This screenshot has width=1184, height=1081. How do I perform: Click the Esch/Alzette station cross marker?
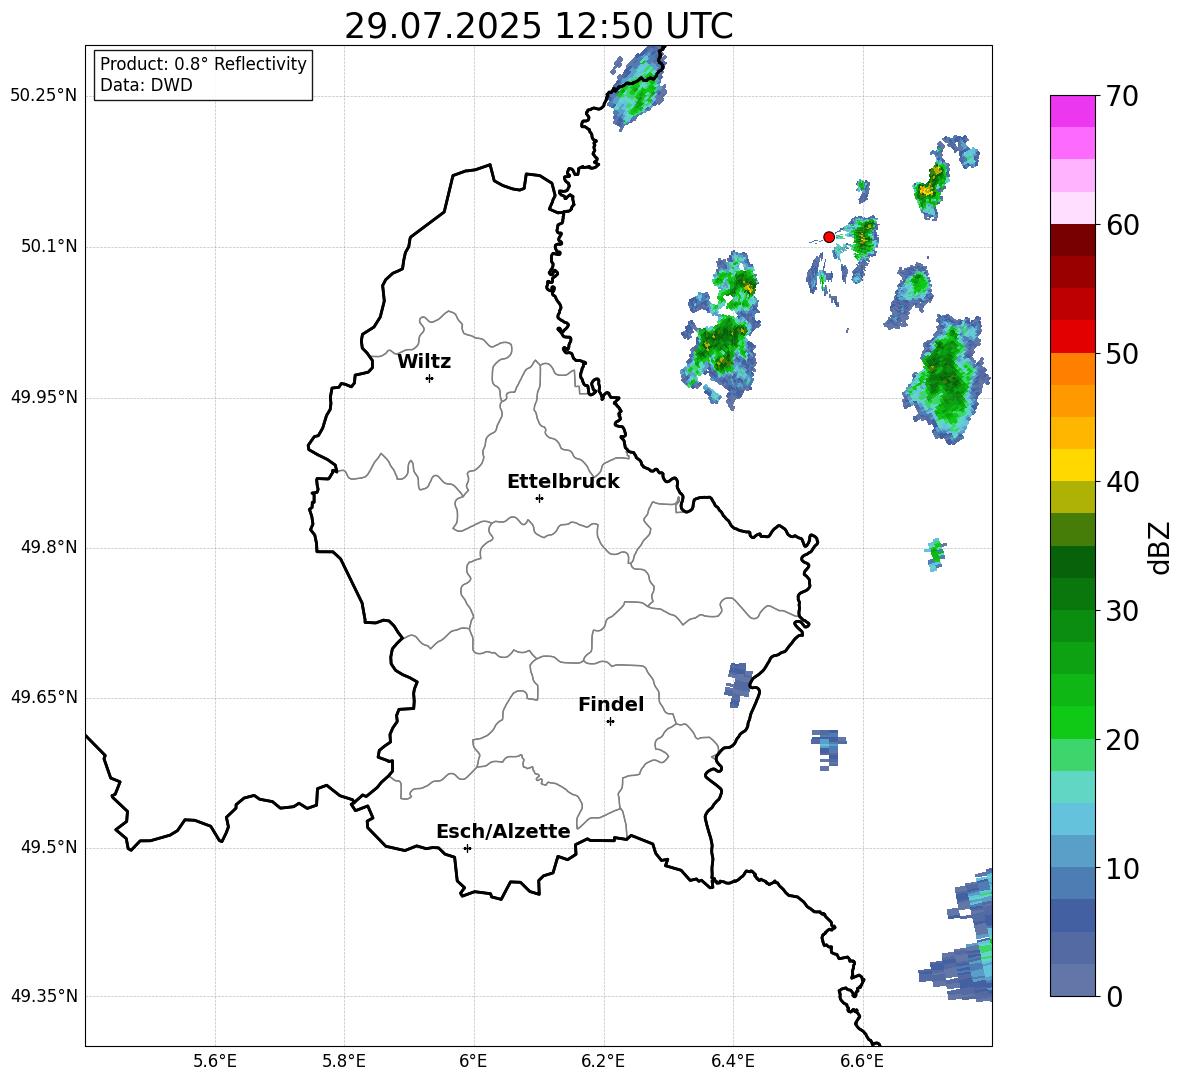click(x=467, y=848)
